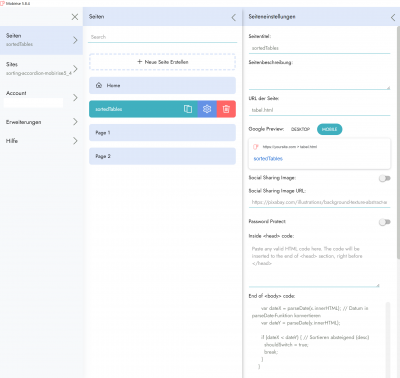Edit the Seitentitel input field

pyautogui.click(x=319, y=48)
